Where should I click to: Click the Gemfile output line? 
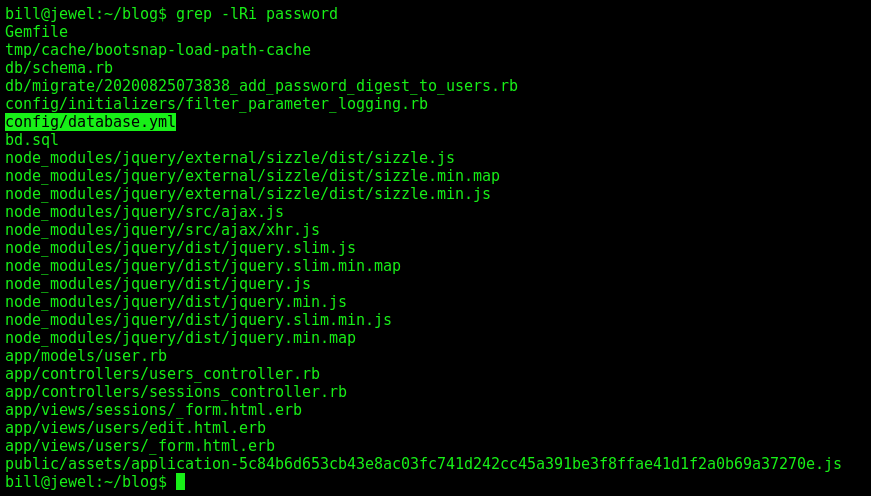(37, 32)
